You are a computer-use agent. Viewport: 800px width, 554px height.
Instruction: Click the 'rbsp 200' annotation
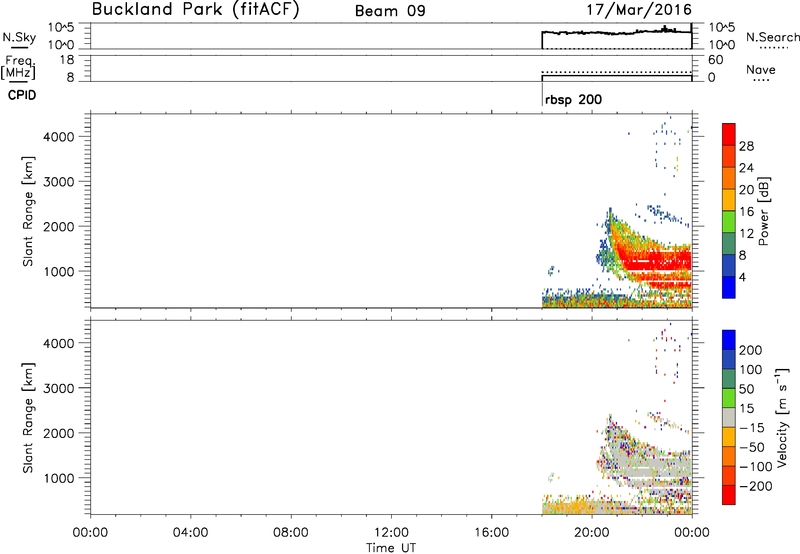(x=573, y=99)
